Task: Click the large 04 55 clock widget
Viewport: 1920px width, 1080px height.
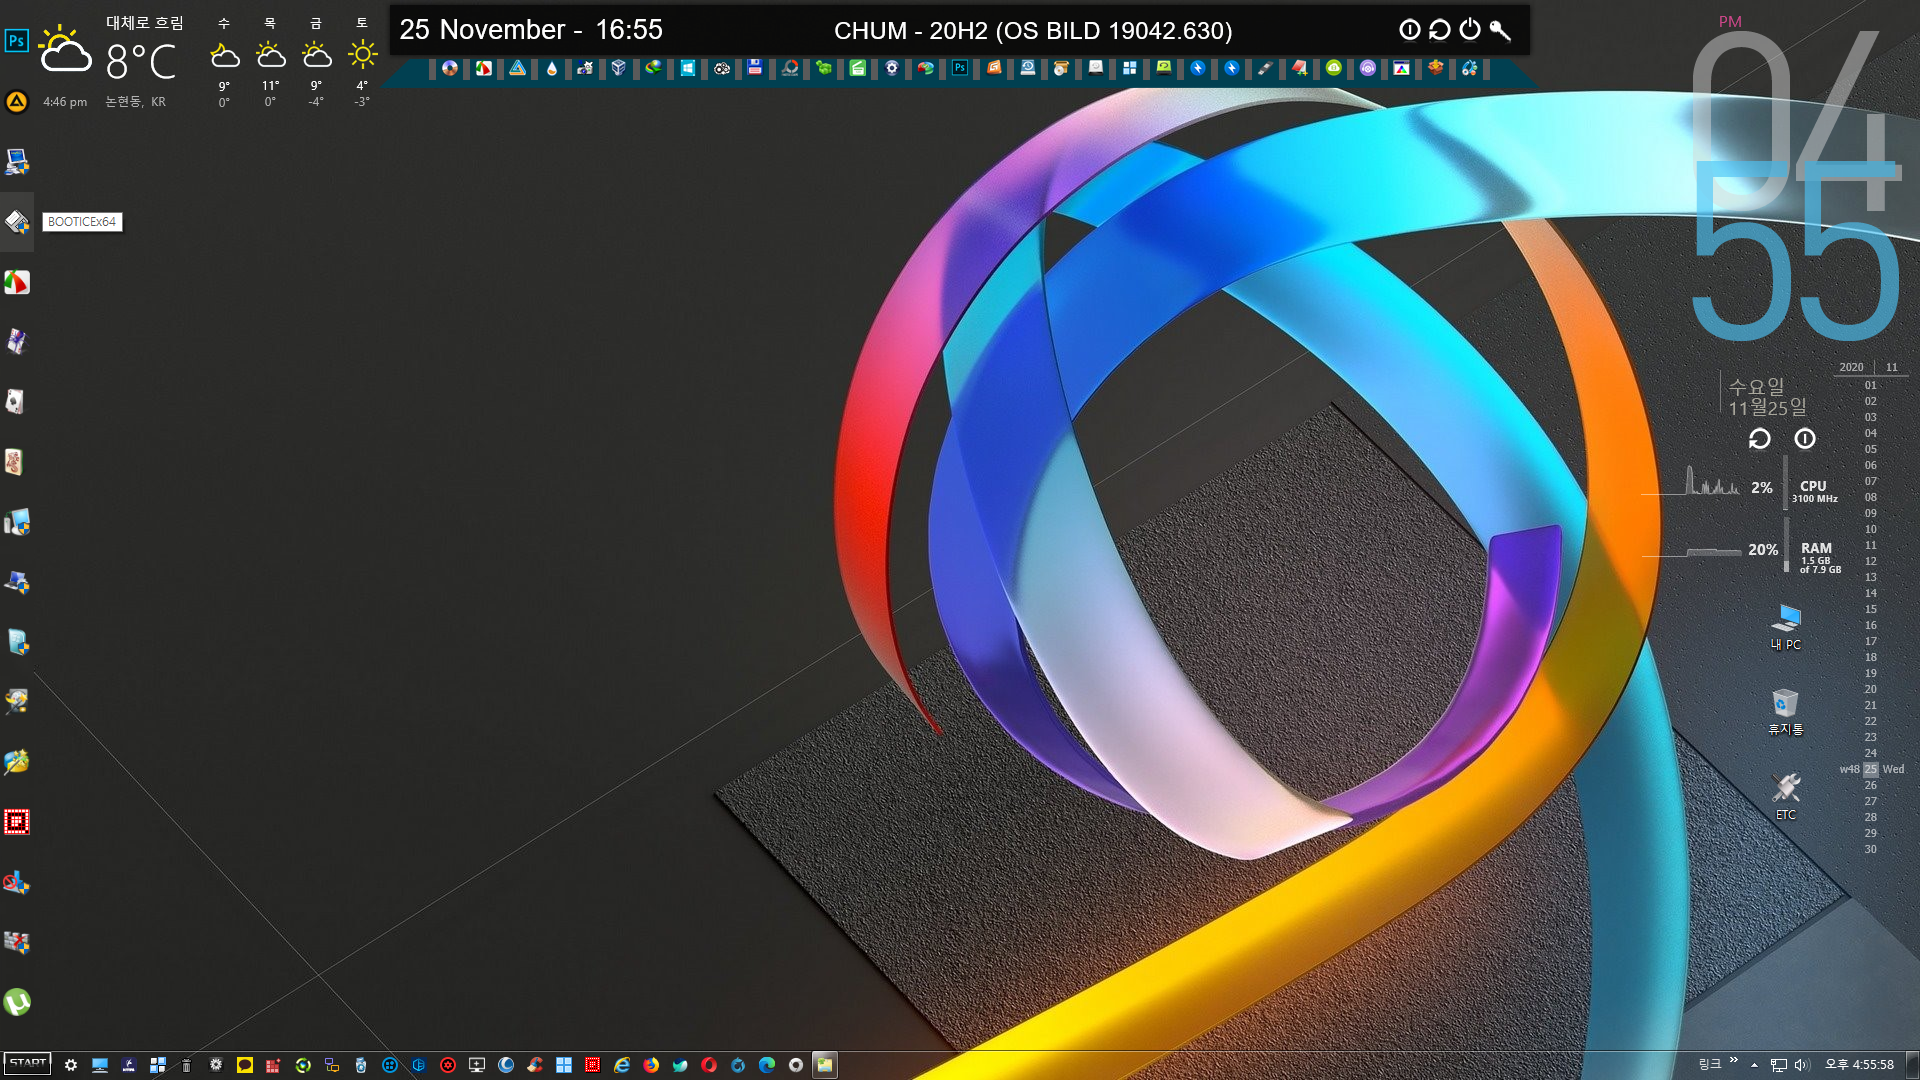Action: [x=1795, y=185]
